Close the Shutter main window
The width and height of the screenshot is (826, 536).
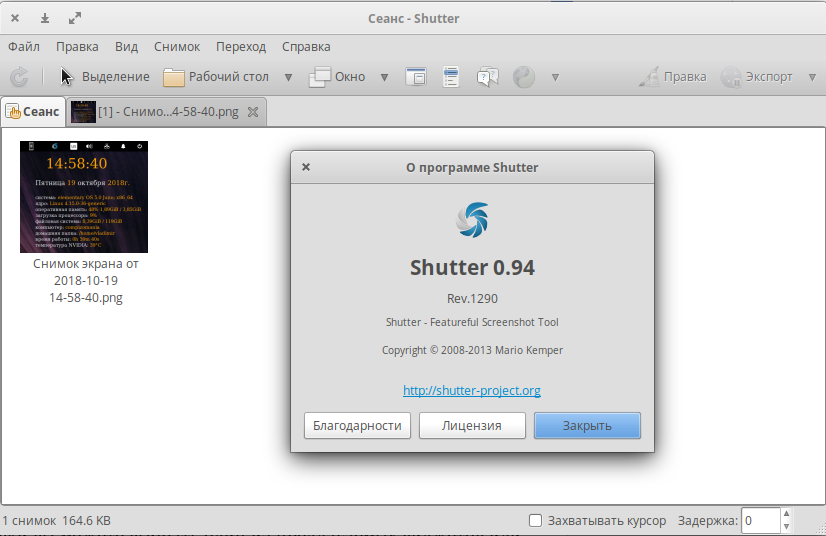tap(15, 18)
